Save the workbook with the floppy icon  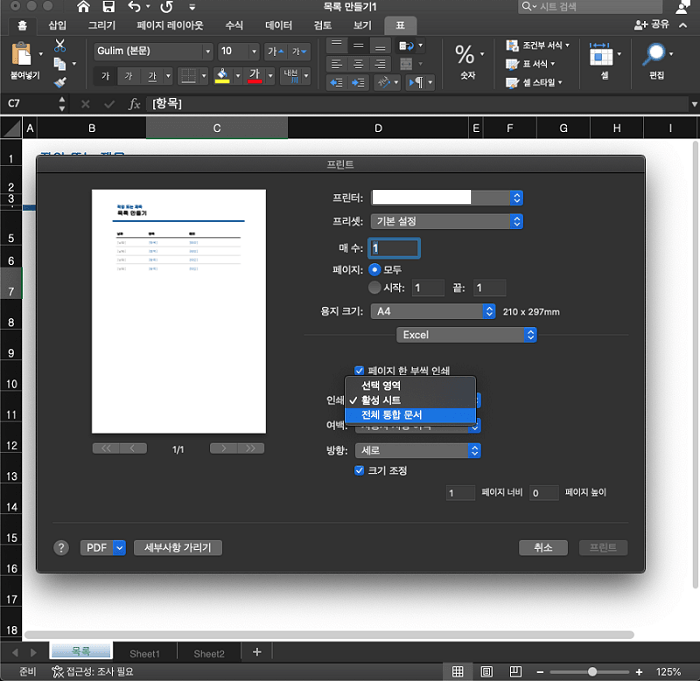point(108,7)
